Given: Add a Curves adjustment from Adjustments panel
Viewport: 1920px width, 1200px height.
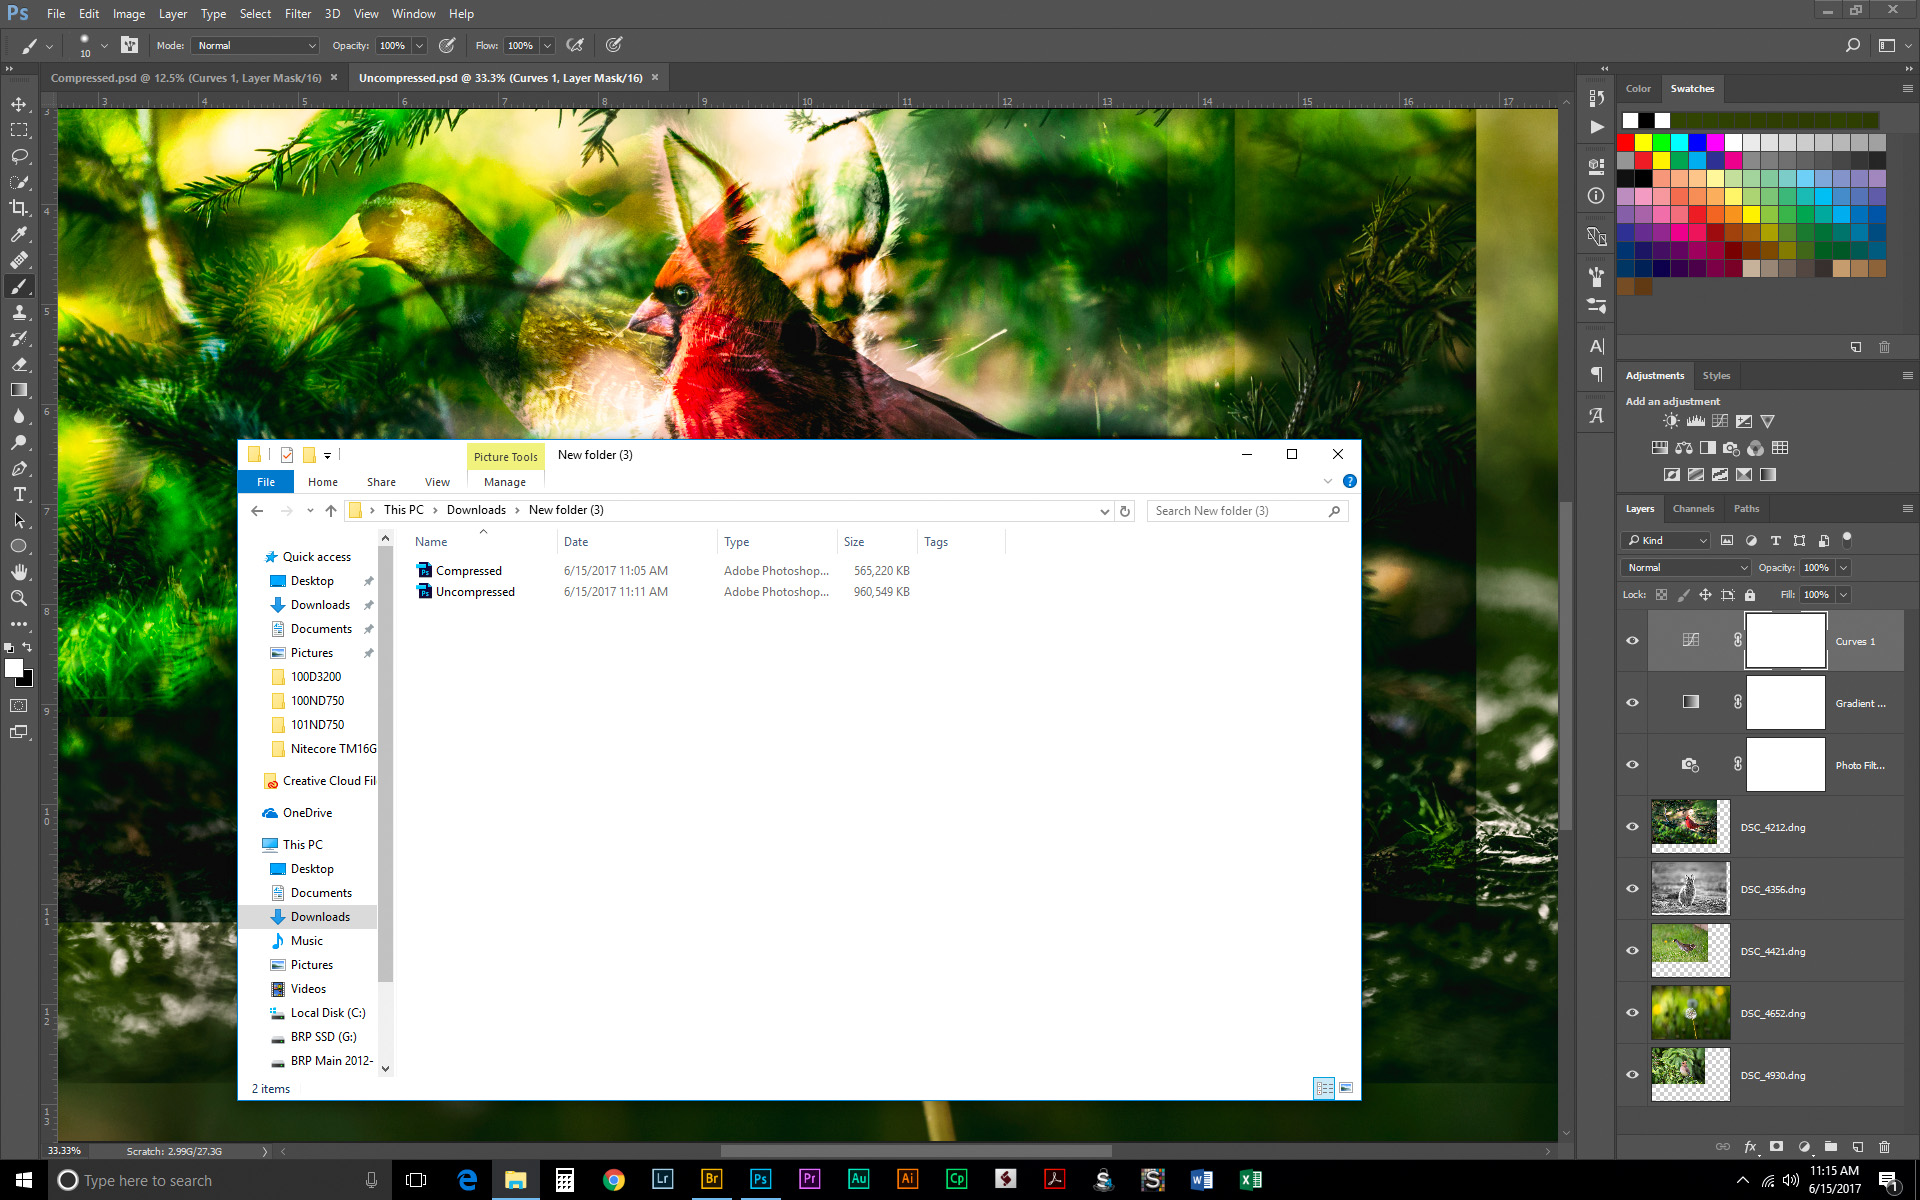Looking at the screenshot, I should pos(1720,421).
